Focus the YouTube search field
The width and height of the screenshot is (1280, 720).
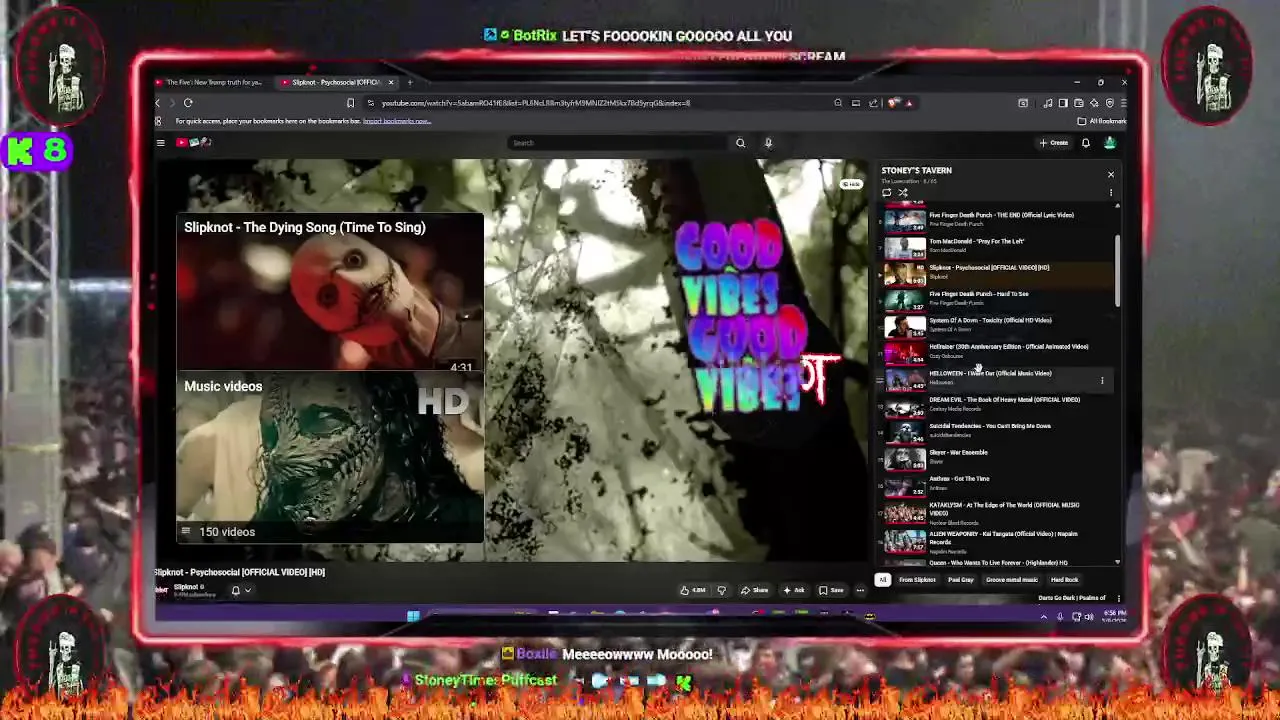pos(618,143)
